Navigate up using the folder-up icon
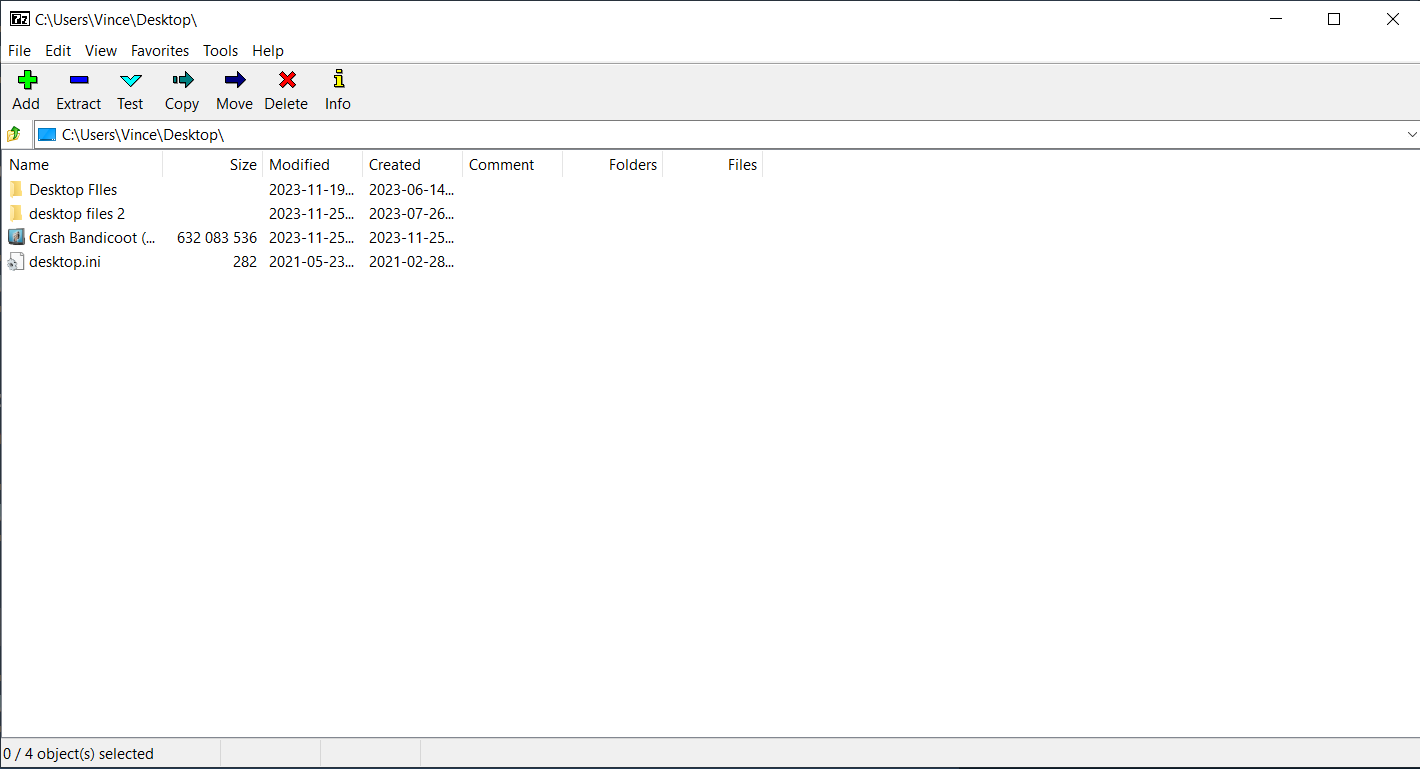 [x=15, y=133]
